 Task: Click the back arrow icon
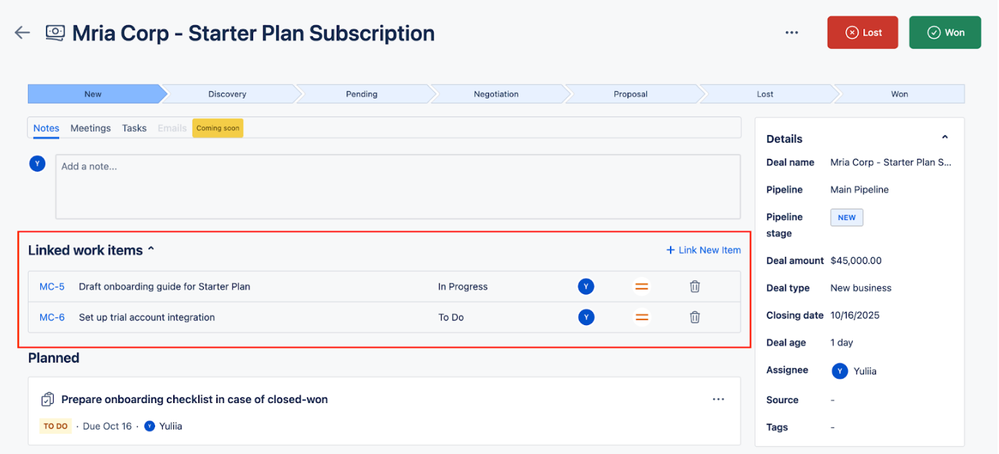[x=22, y=33]
